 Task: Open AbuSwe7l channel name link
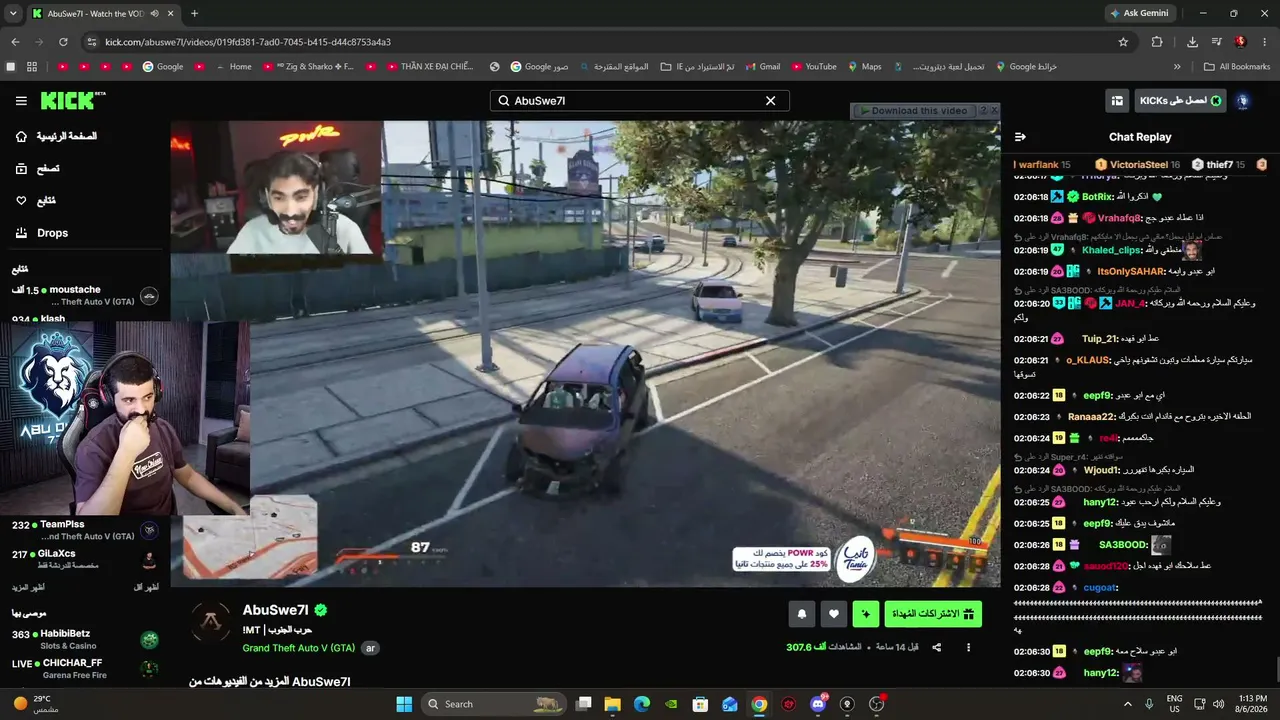(276, 610)
